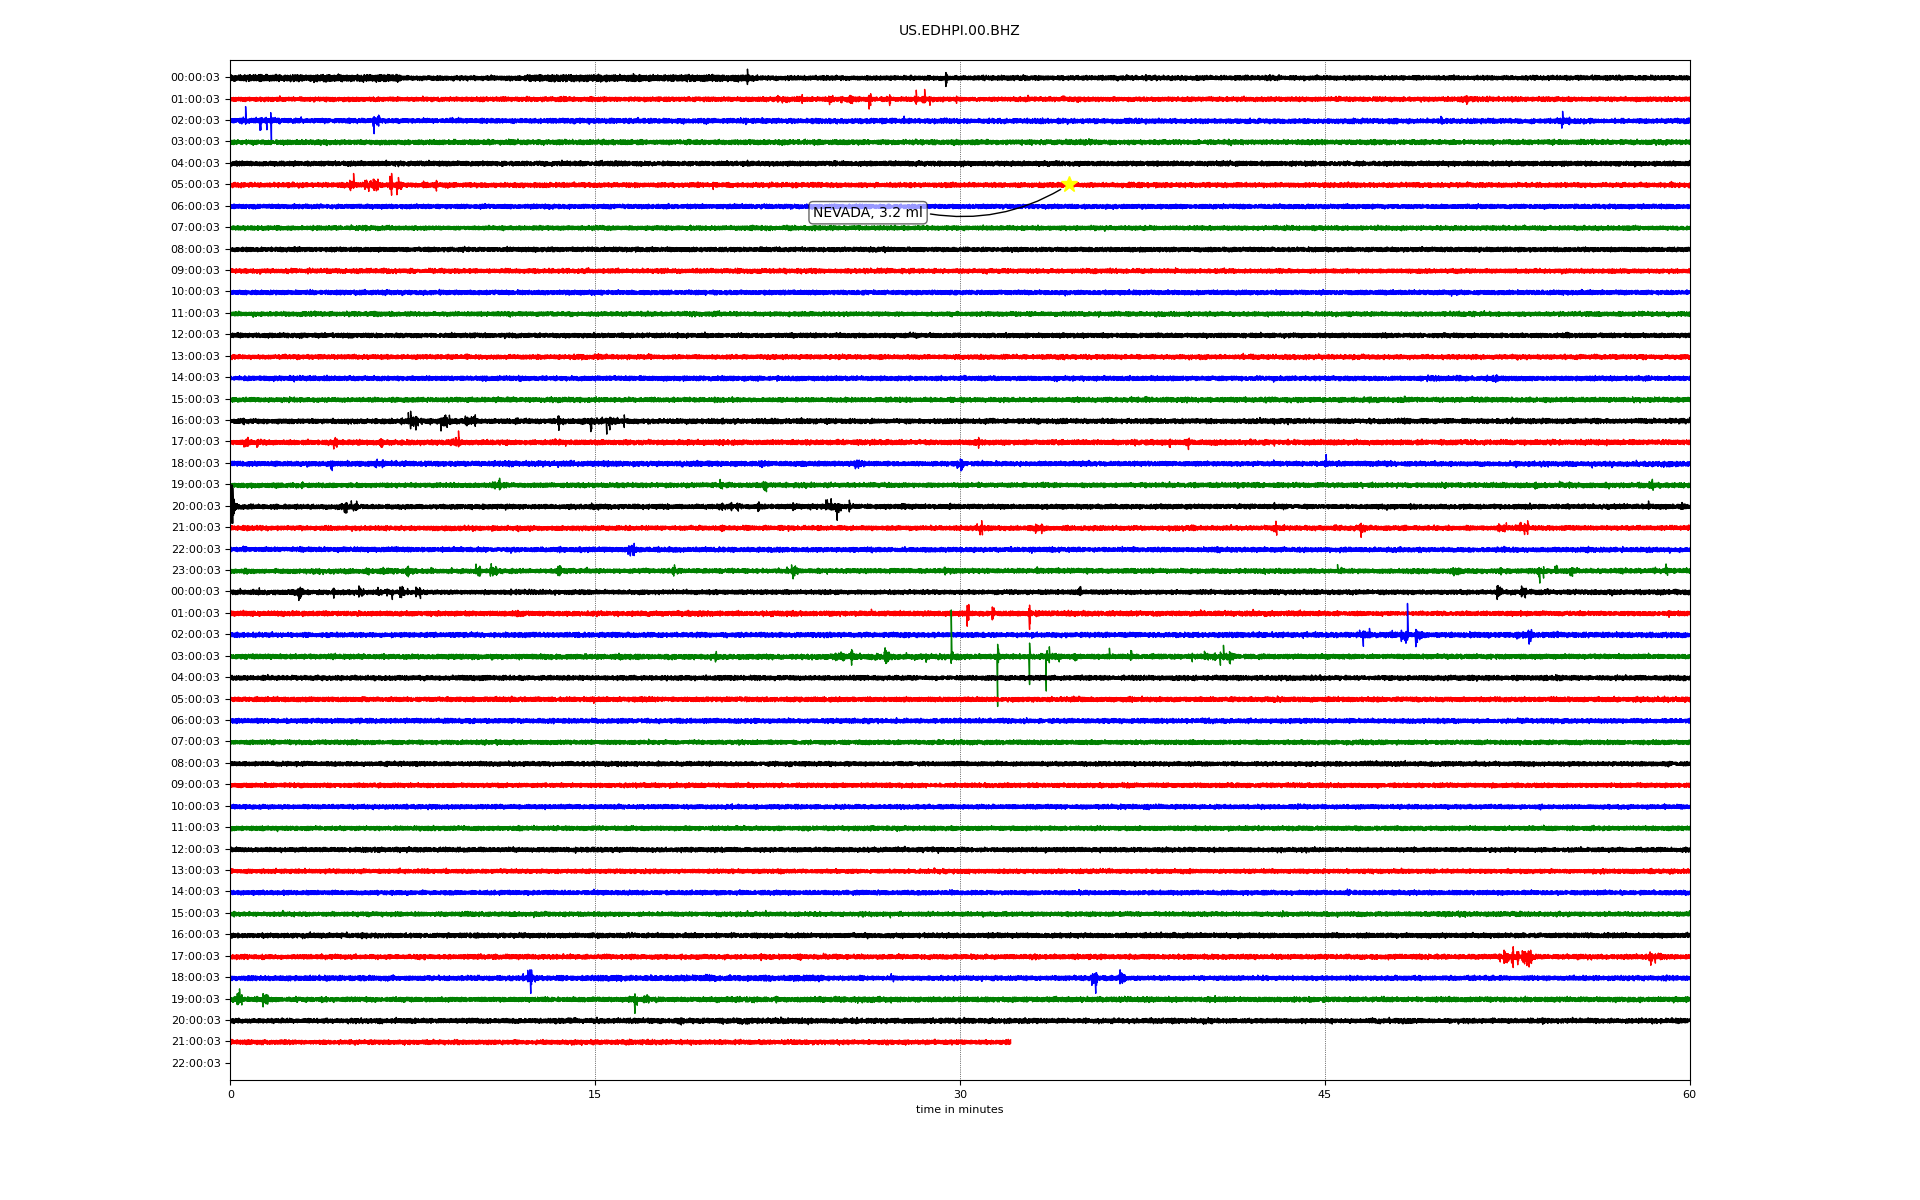Click the 03:00:03 green trace label in lower half
Screen dimensions: 1920x1200
click(195, 657)
